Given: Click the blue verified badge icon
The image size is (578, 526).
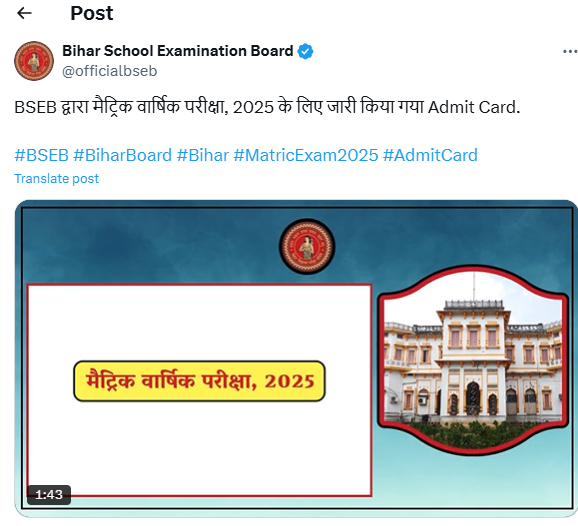Looking at the screenshot, I should pyautogui.click(x=306, y=51).
